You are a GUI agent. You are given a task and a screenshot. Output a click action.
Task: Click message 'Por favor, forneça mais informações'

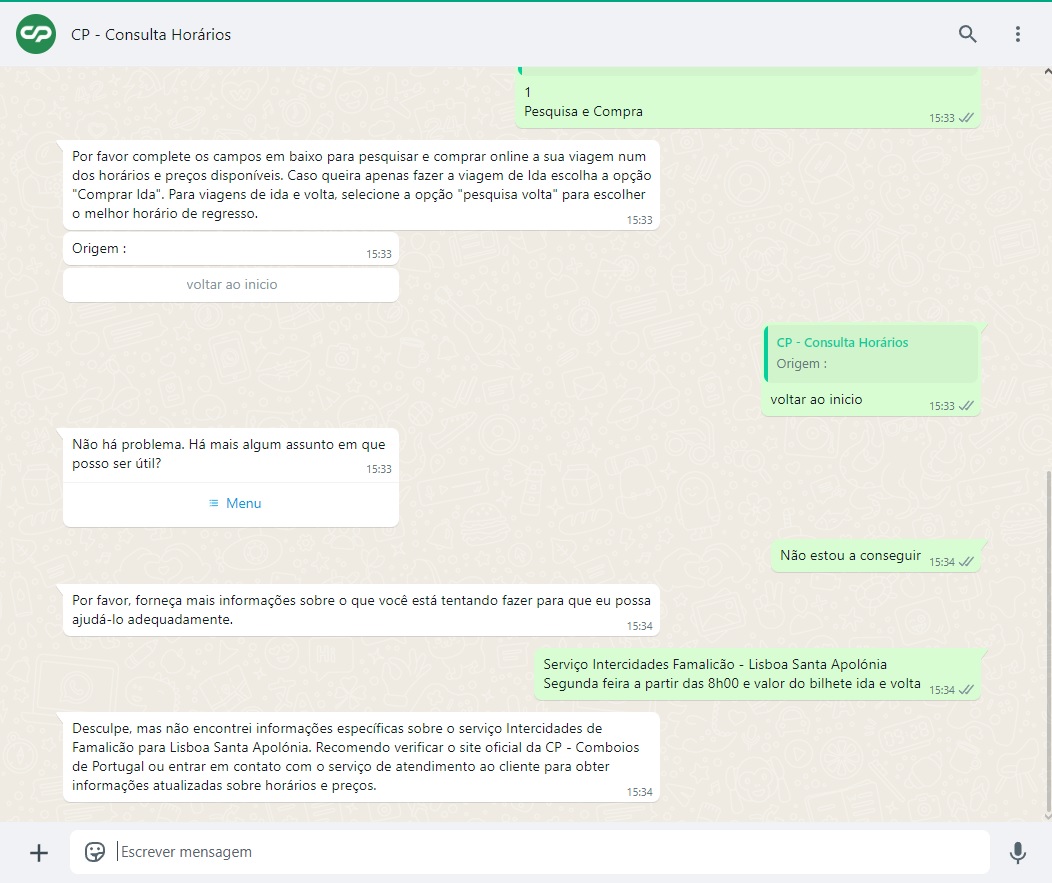point(361,610)
